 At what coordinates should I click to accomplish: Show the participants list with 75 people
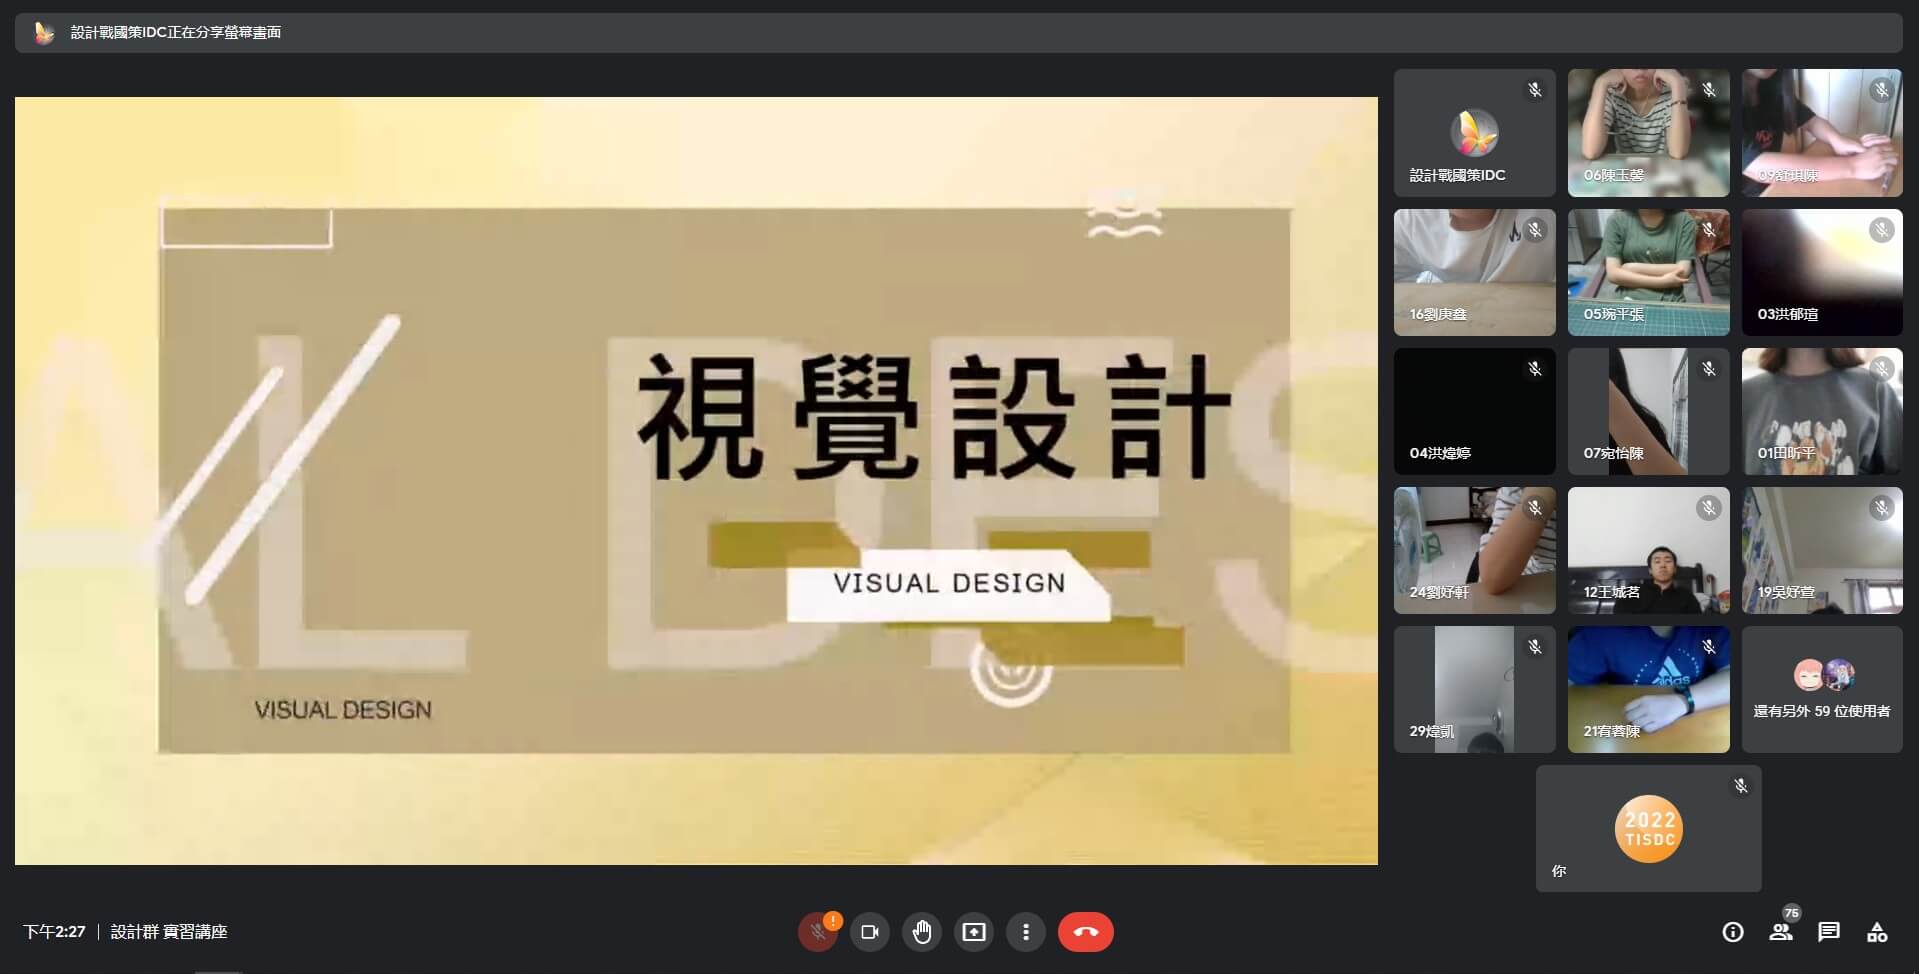[1781, 932]
